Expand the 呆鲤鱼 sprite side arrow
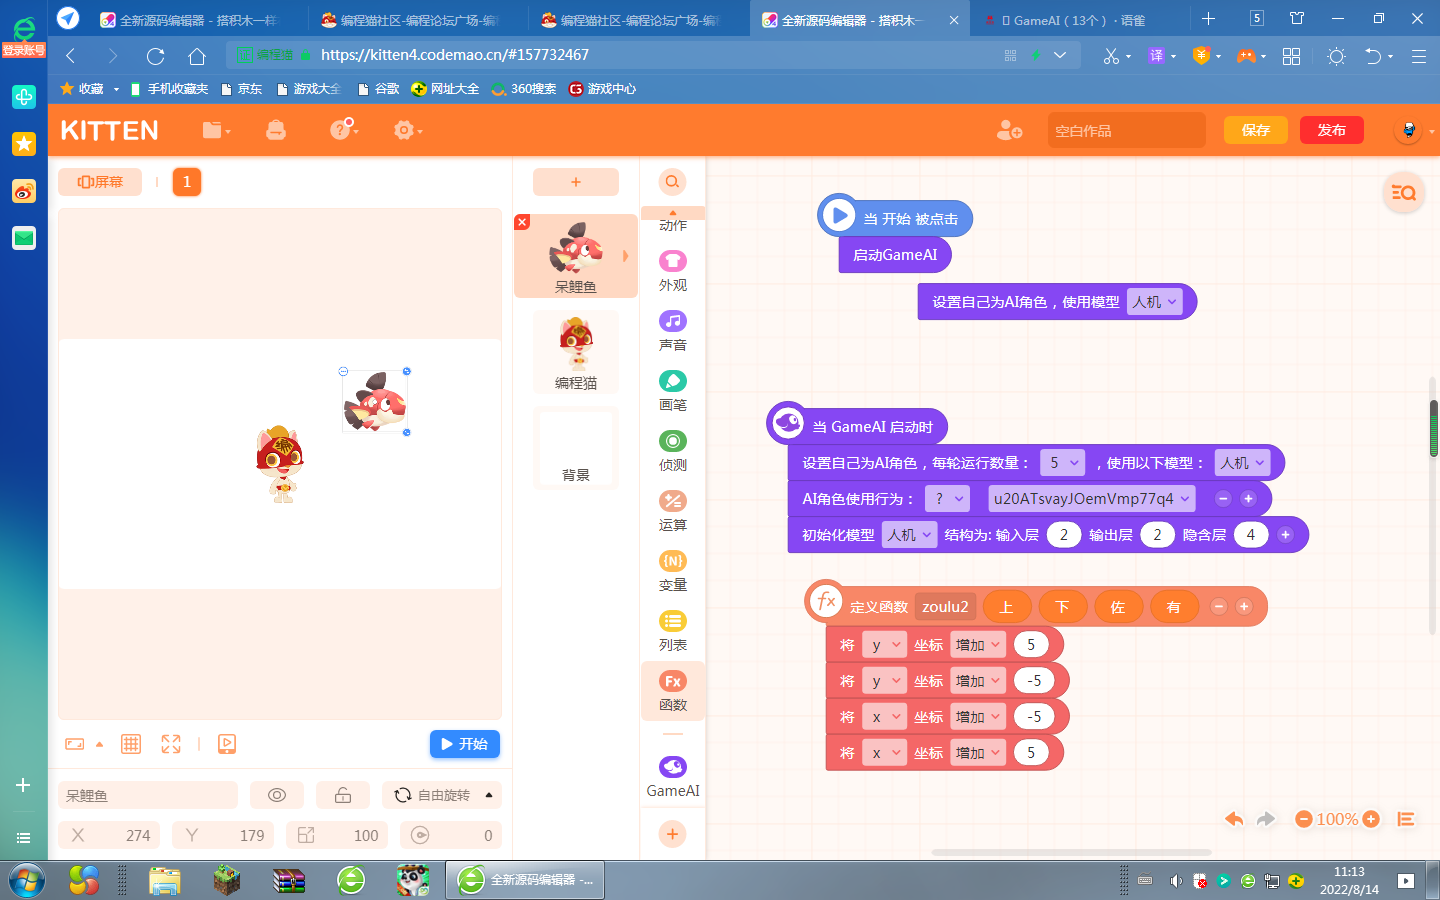This screenshot has height=900, width=1440. coord(626,256)
